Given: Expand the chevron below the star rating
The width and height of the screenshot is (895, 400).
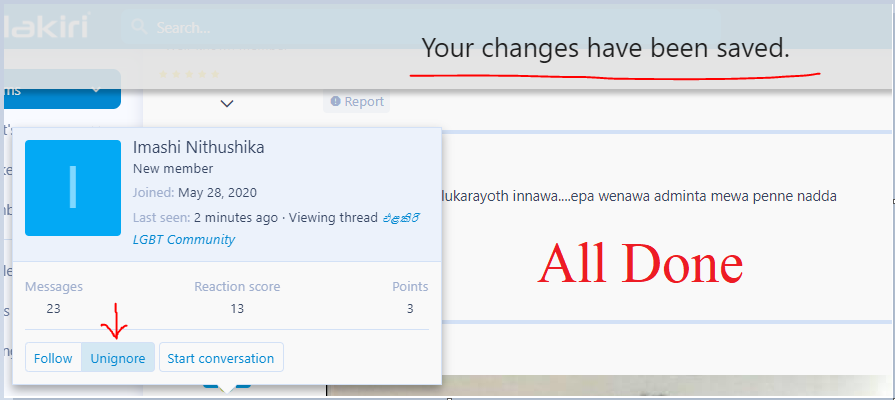Looking at the screenshot, I should [x=227, y=103].
